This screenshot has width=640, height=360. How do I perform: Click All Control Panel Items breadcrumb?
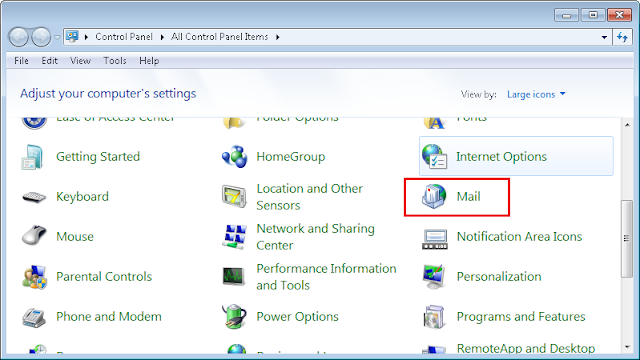pyautogui.click(x=219, y=37)
